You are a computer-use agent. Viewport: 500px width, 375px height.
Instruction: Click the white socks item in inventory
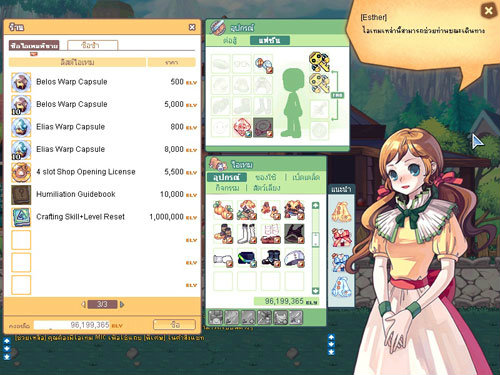click(247, 234)
